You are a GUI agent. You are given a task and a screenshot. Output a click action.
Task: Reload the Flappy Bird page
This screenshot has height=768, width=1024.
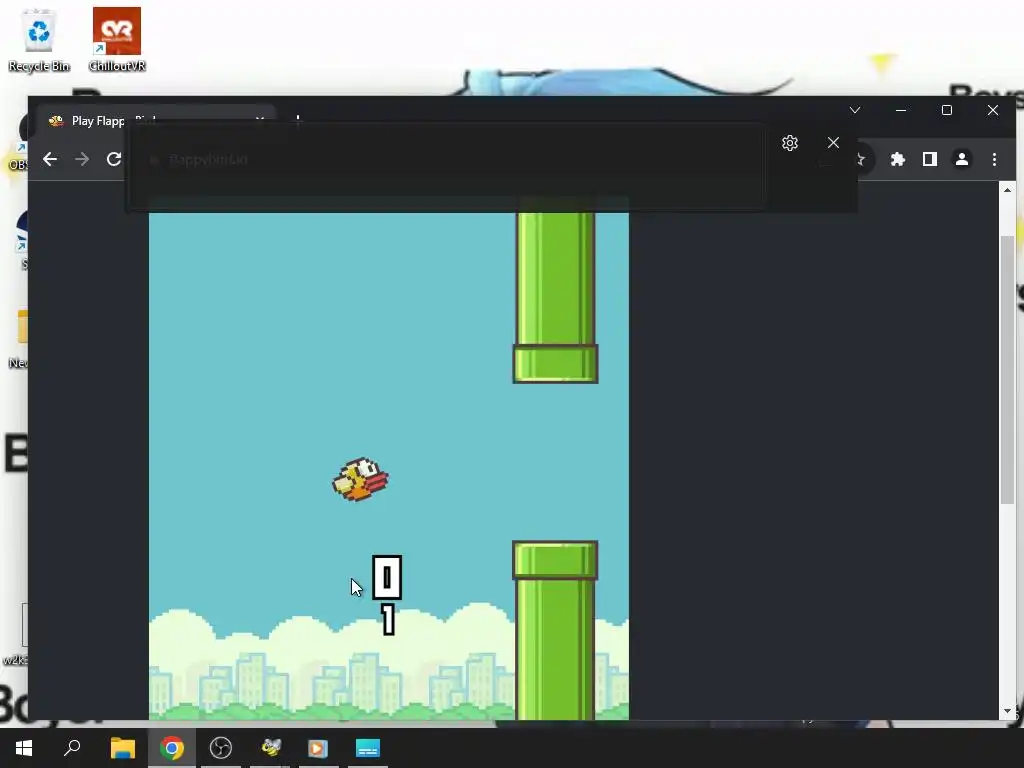(x=114, y=159)
